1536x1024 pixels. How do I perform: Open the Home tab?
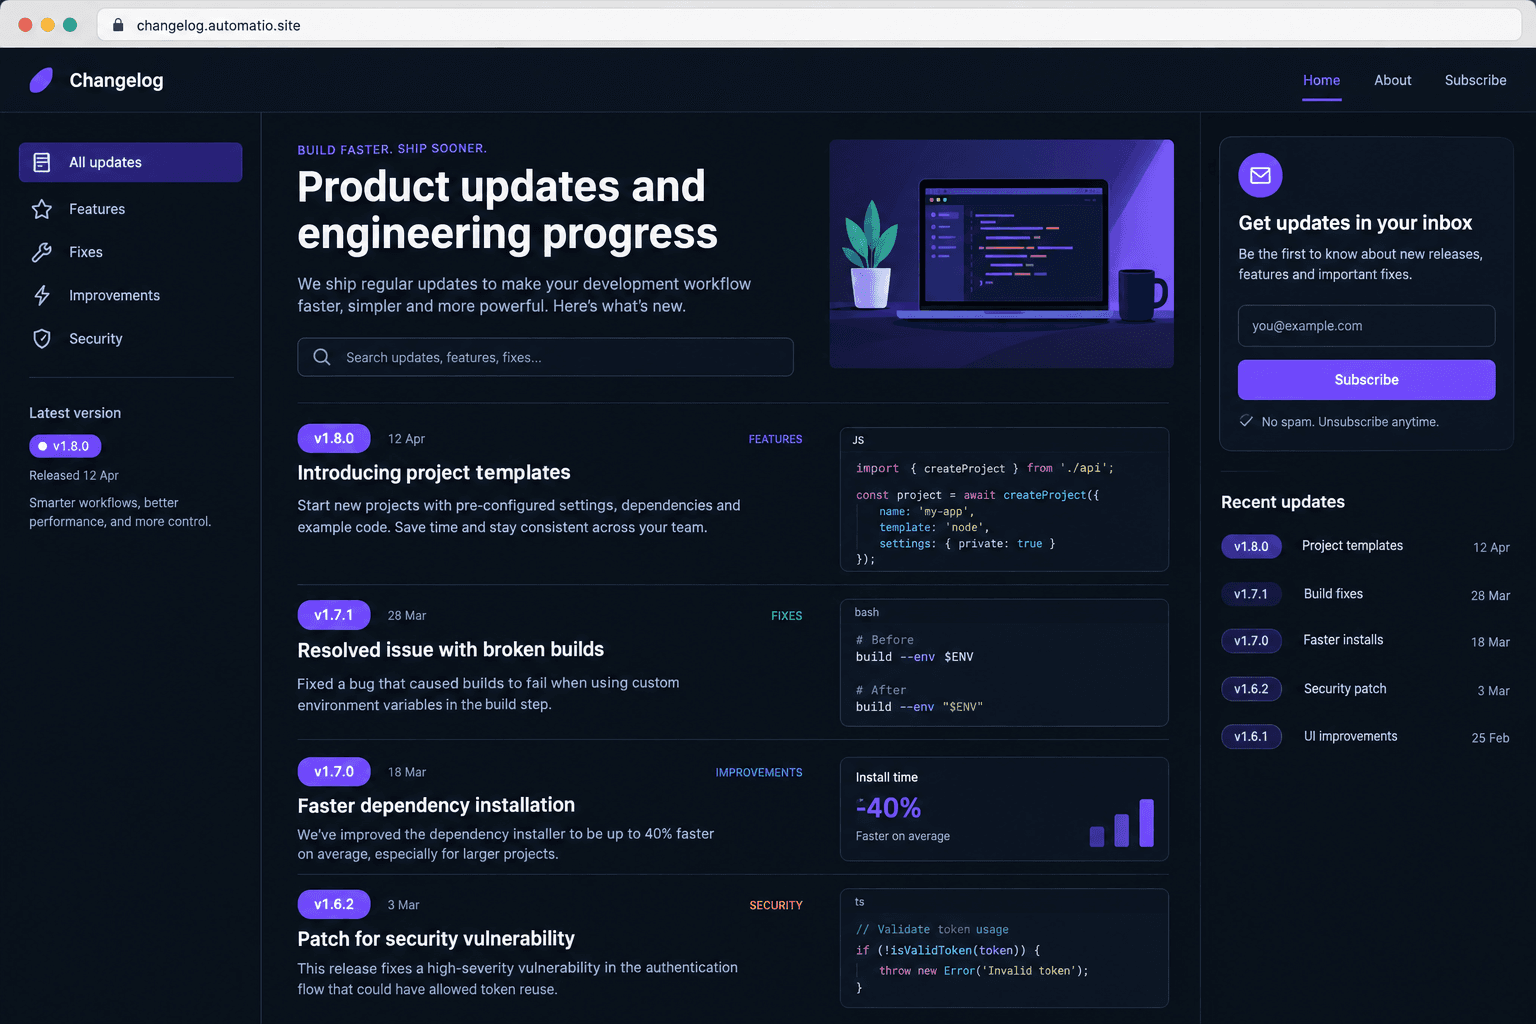[x=1321, y=80]
